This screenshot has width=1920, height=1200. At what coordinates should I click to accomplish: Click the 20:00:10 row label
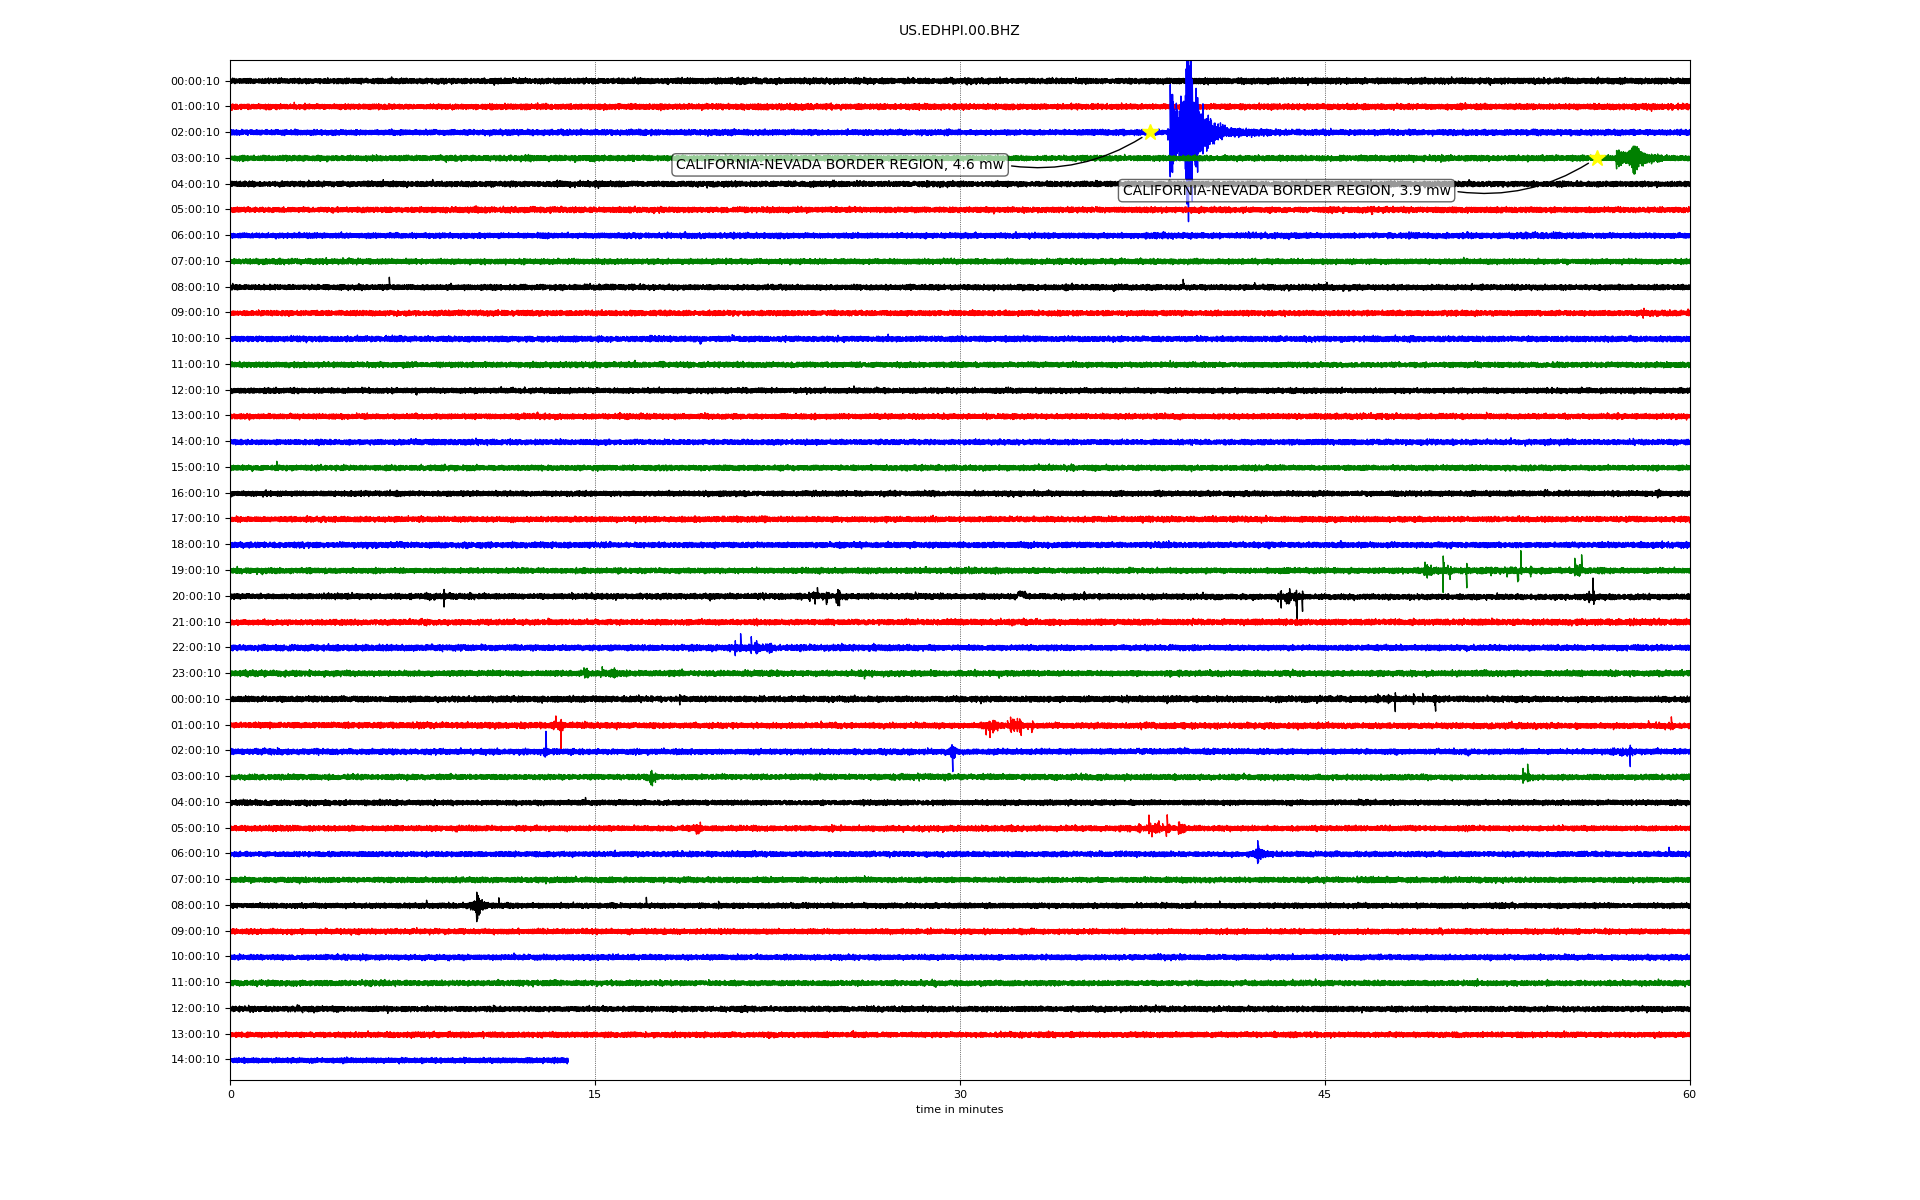(195, 597)
